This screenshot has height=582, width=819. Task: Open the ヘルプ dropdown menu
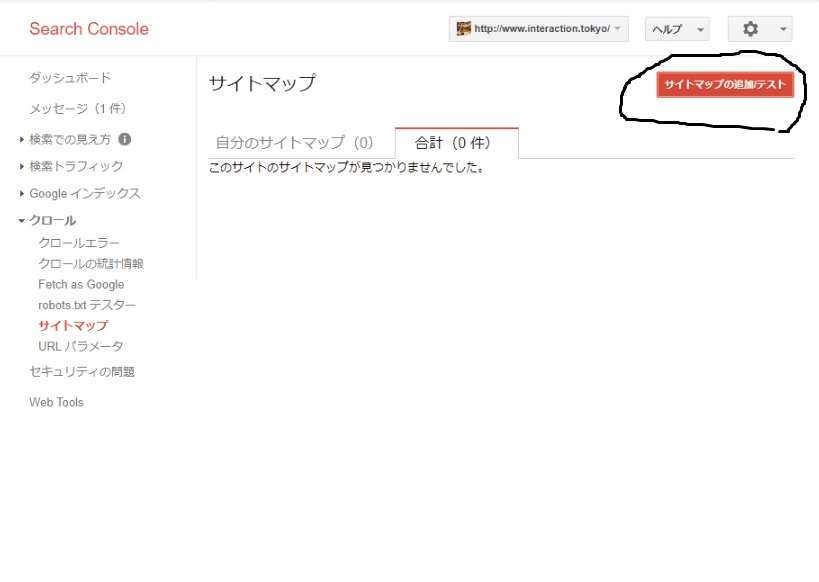click(x=677, y=29)
